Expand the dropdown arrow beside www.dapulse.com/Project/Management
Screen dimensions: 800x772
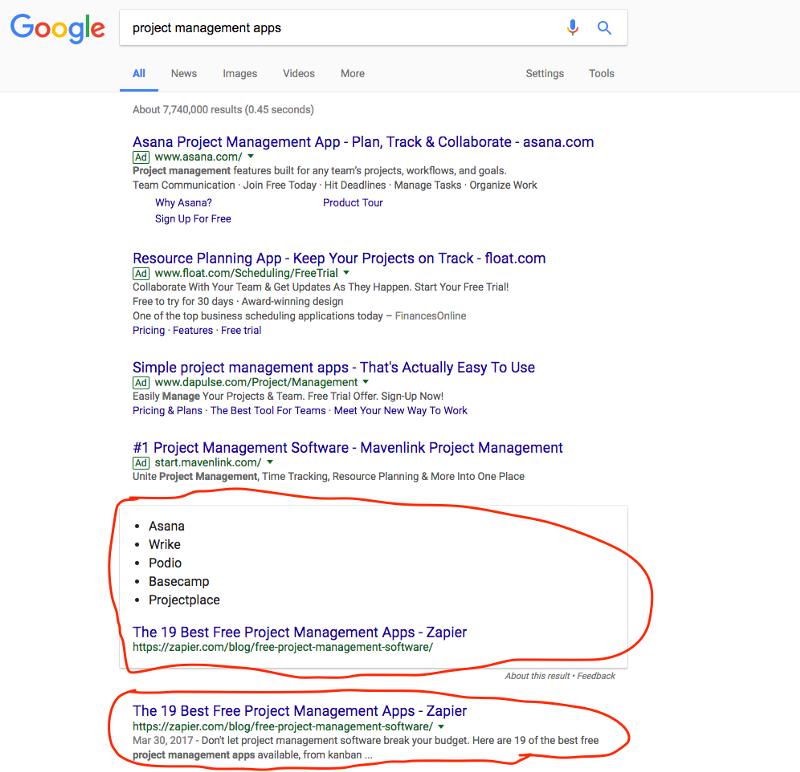coord(366,382)
